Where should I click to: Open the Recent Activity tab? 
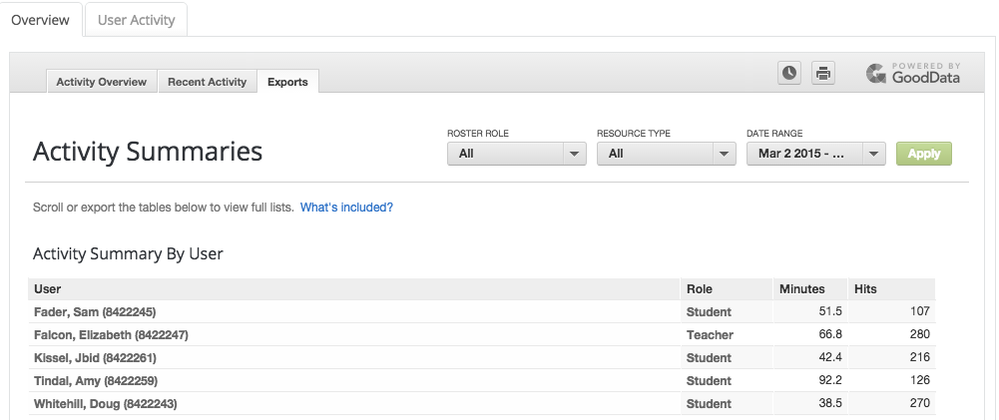click(x=207, y=82)
